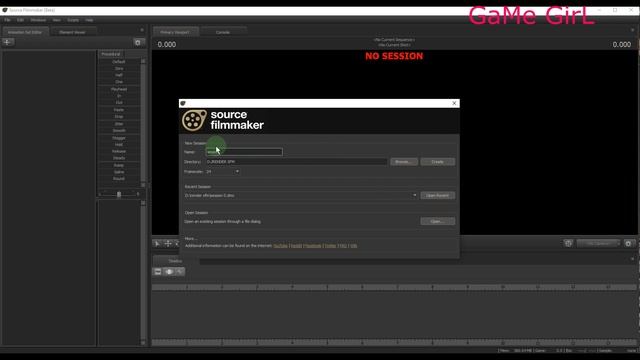Select the viewport selection arrow tool

click(x=158, y=244)
